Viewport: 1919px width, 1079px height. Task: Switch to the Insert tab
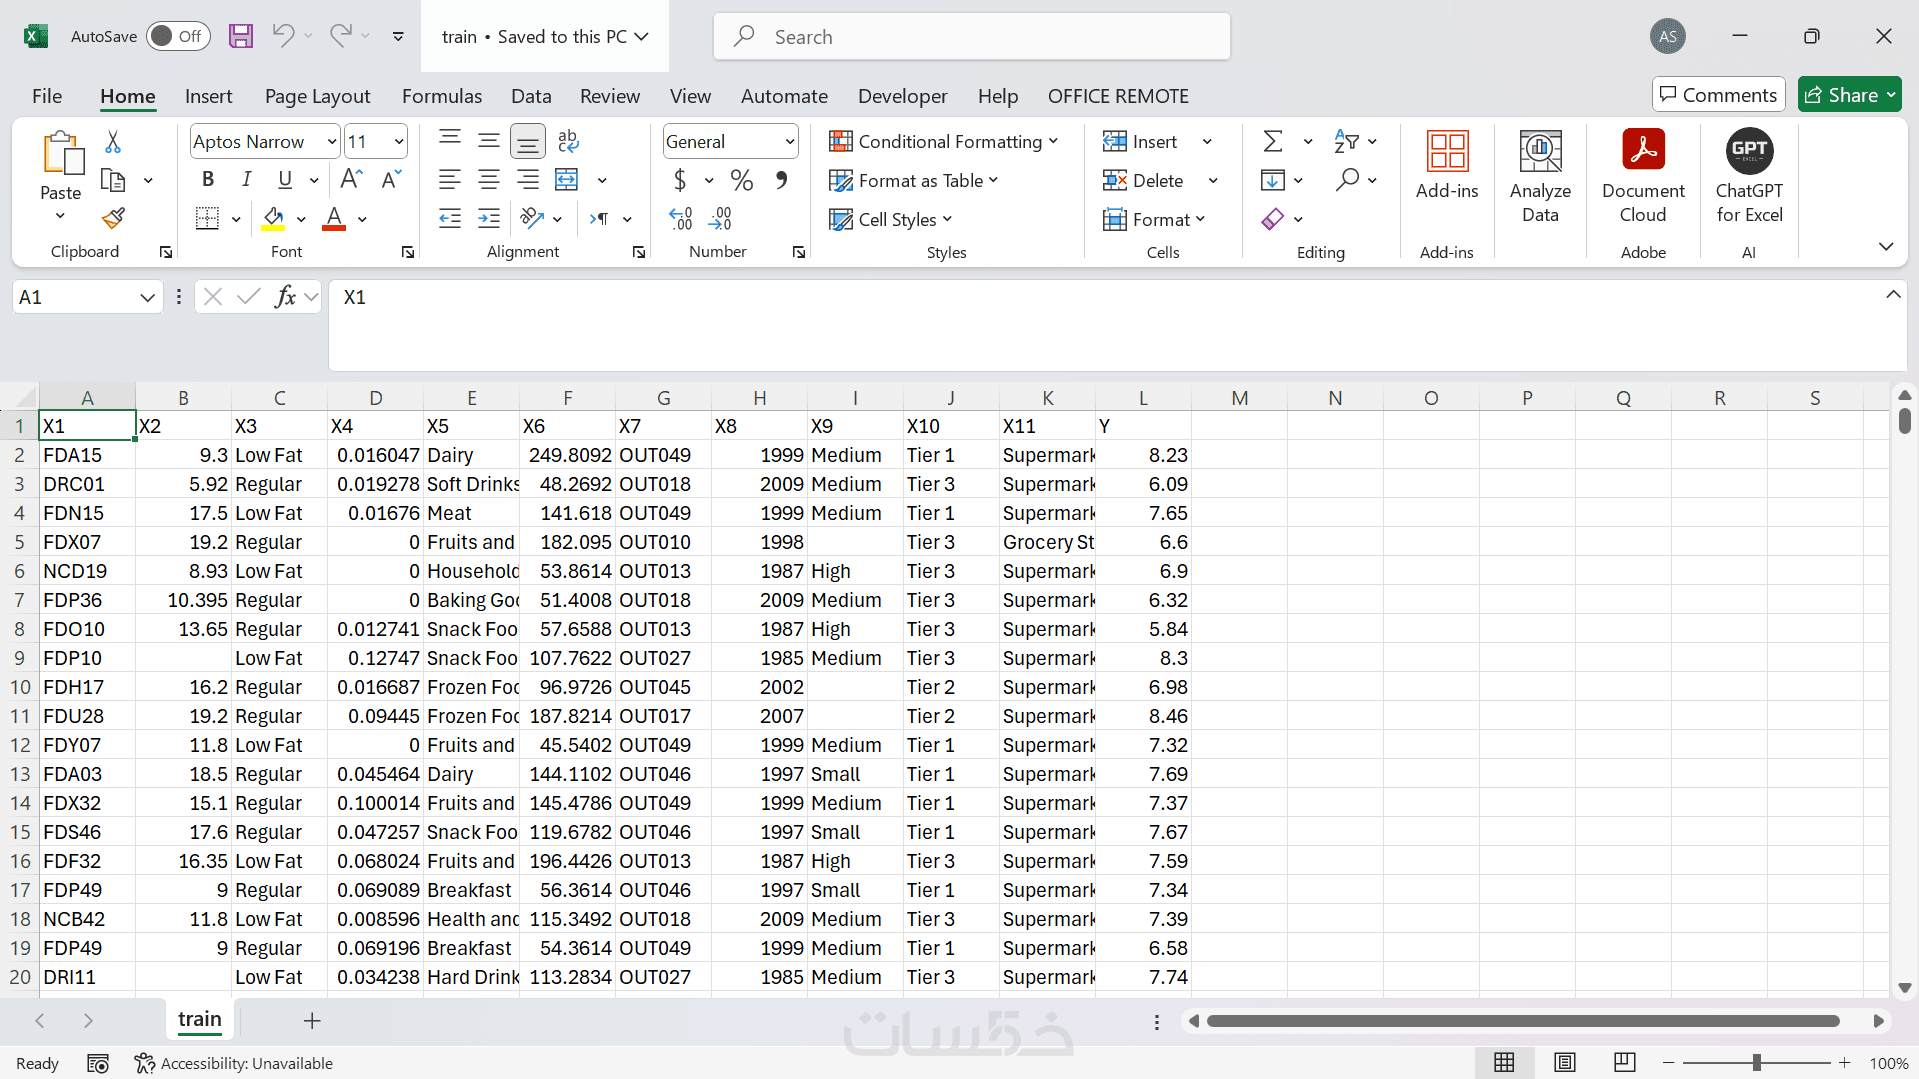(208, 96)
